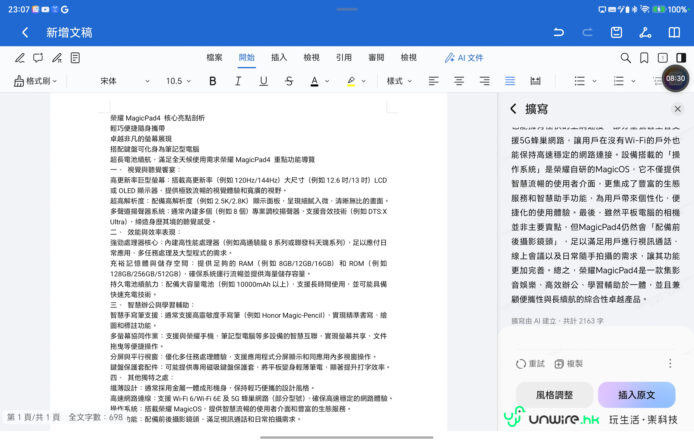Close the 擴寫 panel
The height and width of the screenshot is (444, 694).
point(678,109)
